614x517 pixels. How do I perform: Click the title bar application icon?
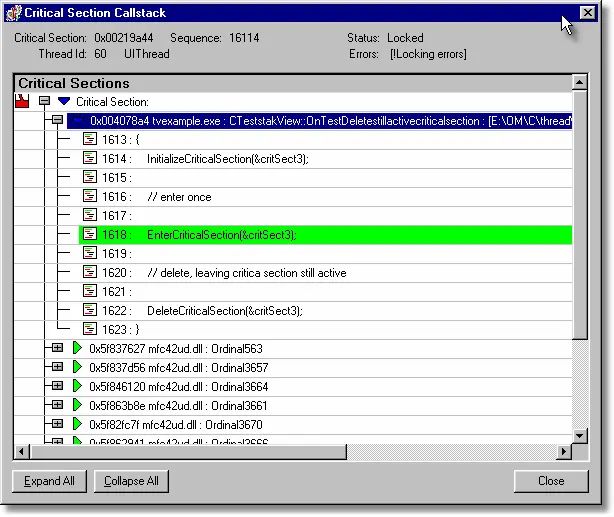[14, 13]
